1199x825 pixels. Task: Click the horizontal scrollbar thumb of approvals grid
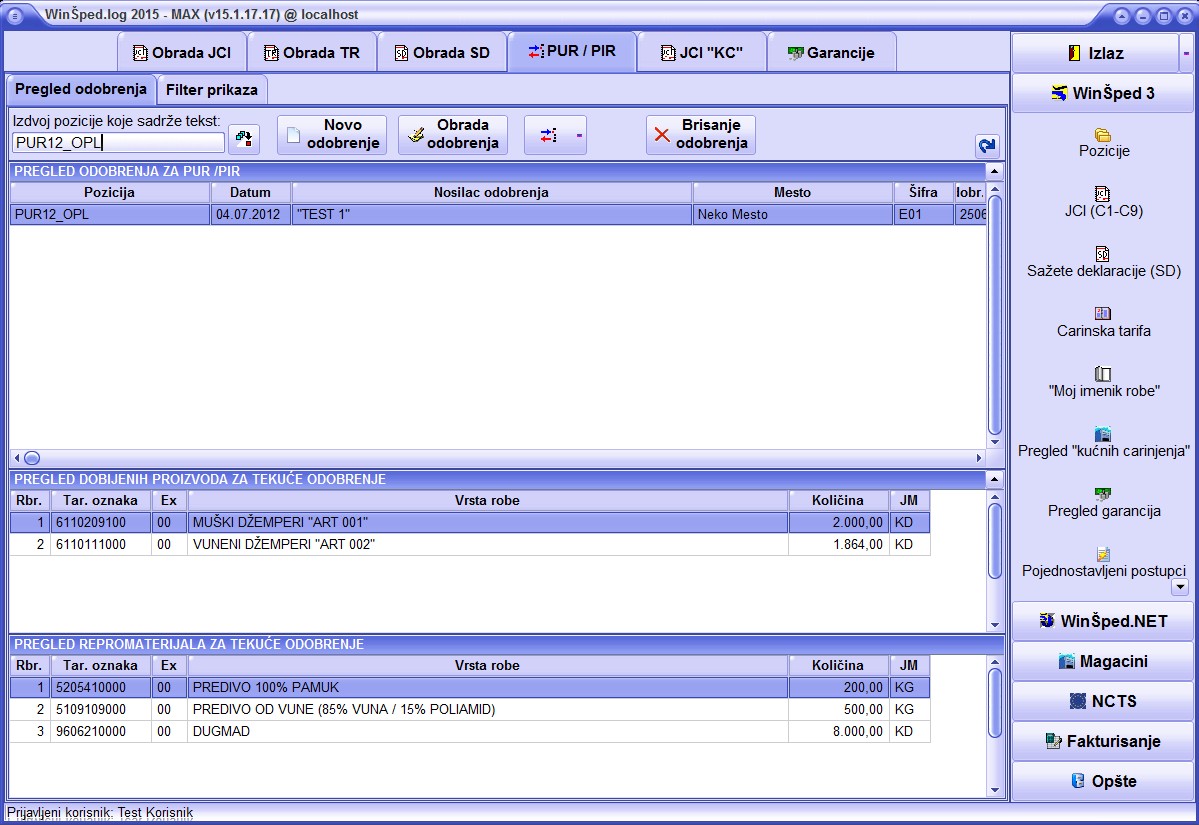click(31, 458)
